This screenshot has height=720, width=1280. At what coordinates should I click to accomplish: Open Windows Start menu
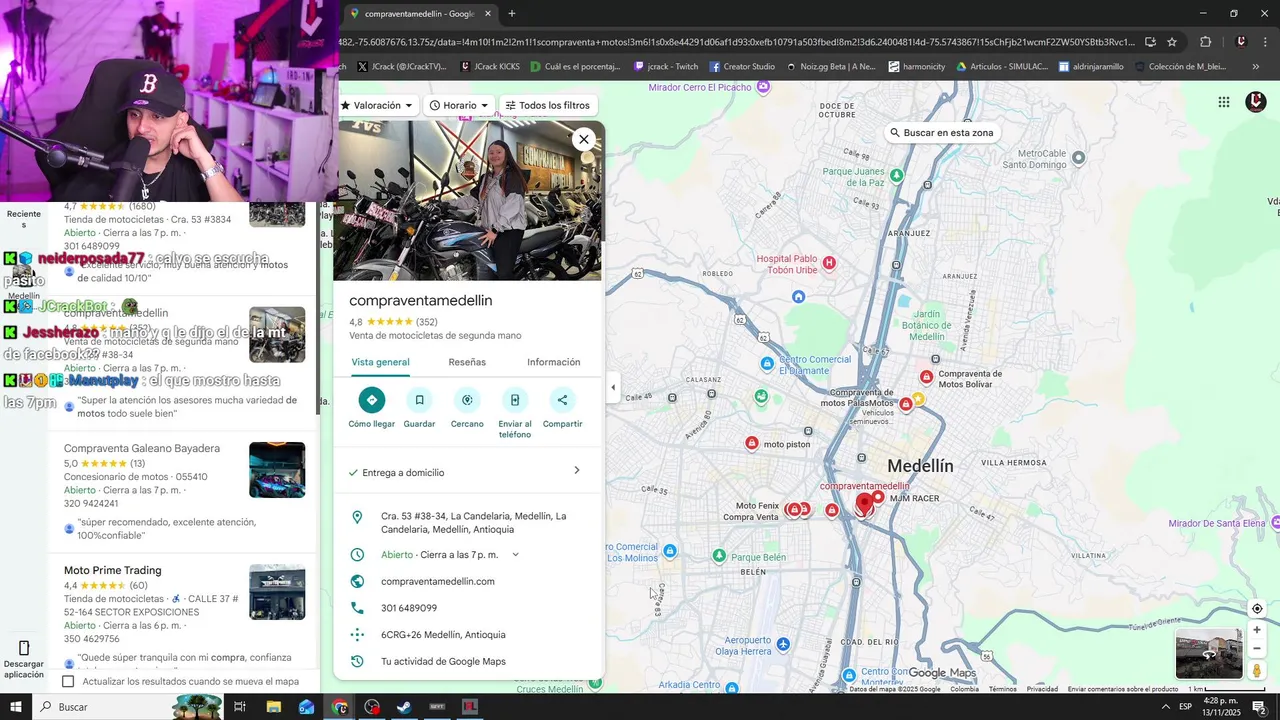[16, 707]
